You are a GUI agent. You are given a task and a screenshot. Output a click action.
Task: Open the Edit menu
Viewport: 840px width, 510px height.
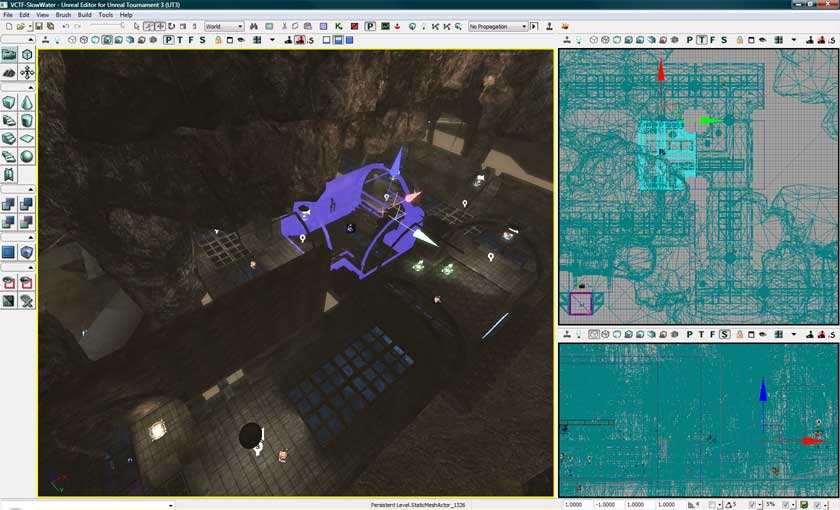pos(25,15)
